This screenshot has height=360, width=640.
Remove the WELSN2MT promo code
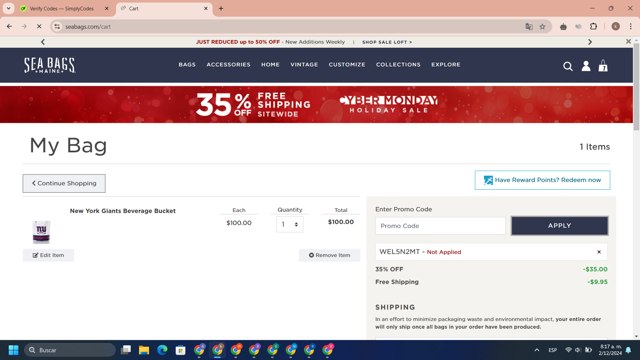[599, 252]
